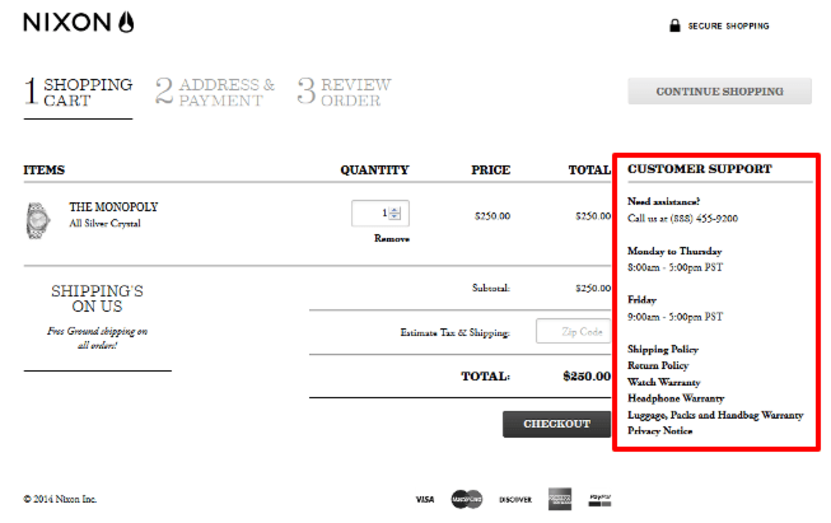The image size is (831, 523).
Task: Click the 'Secure Shopping' text
Action: pos(728,26)
